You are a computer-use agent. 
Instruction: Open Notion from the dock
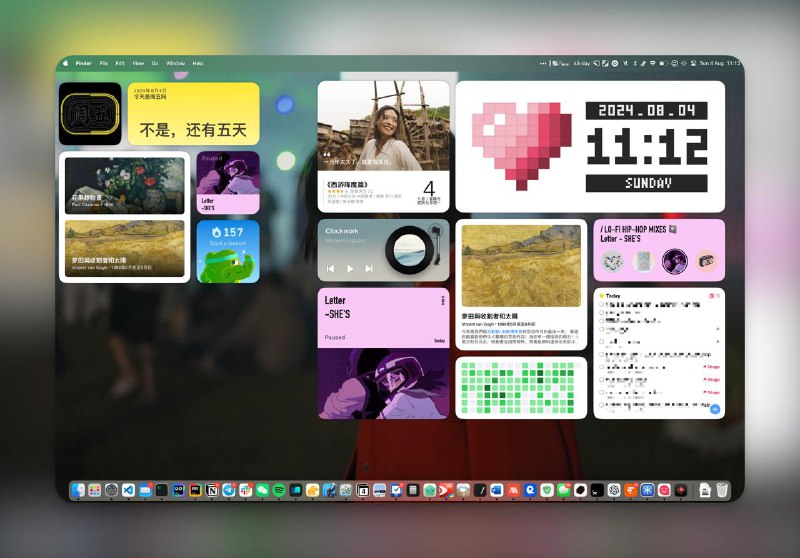click(x=212, y=490)
